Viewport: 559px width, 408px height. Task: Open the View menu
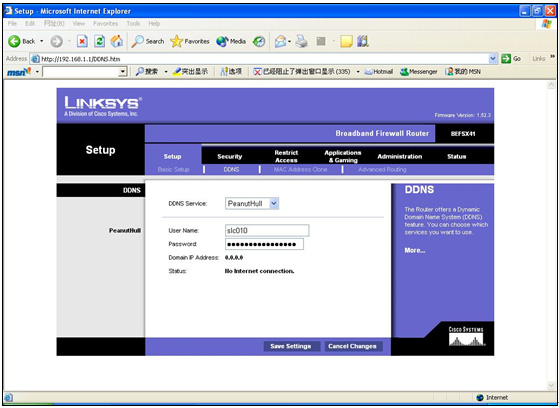pos(78,24)
